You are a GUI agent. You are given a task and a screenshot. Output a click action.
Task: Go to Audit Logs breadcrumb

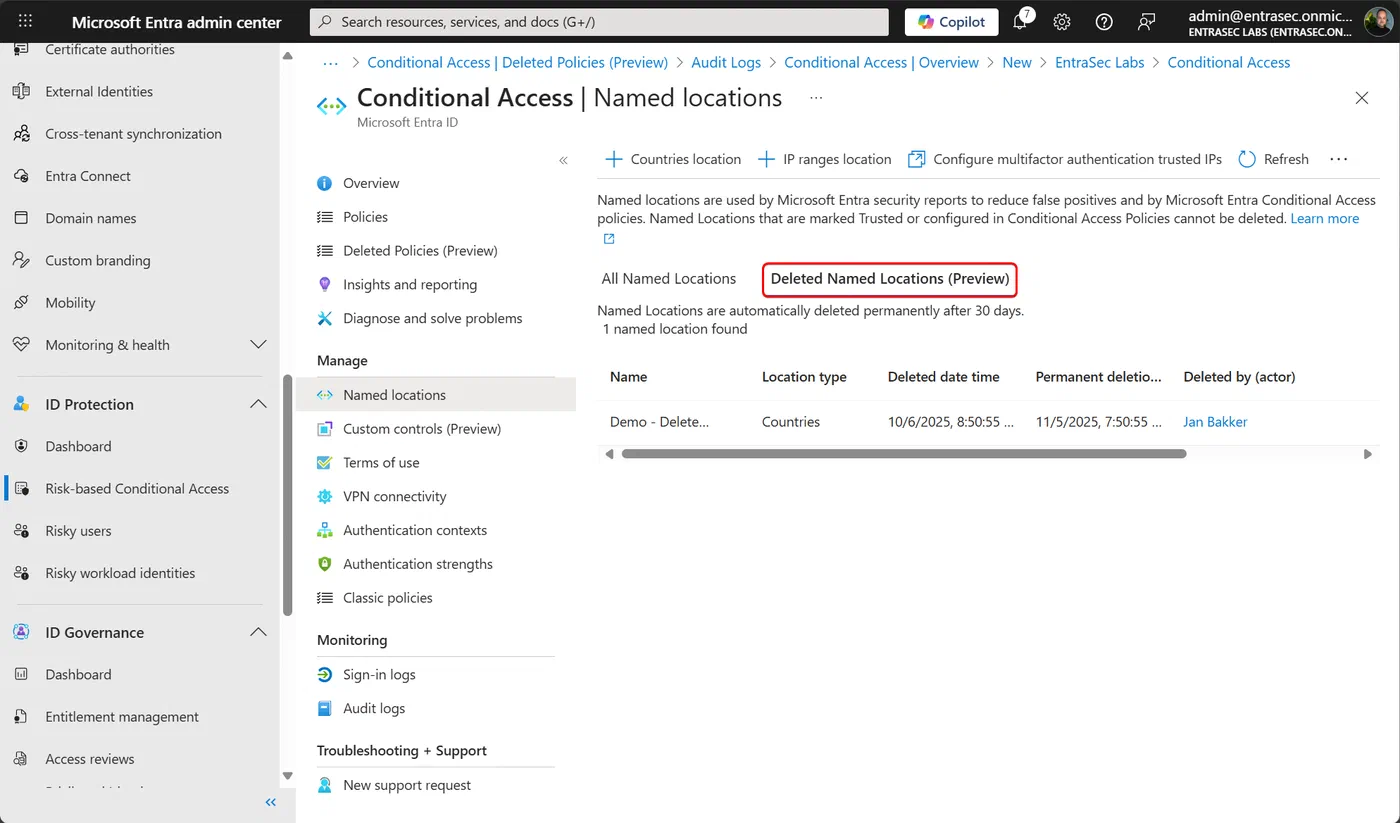[x=726, y=62]
